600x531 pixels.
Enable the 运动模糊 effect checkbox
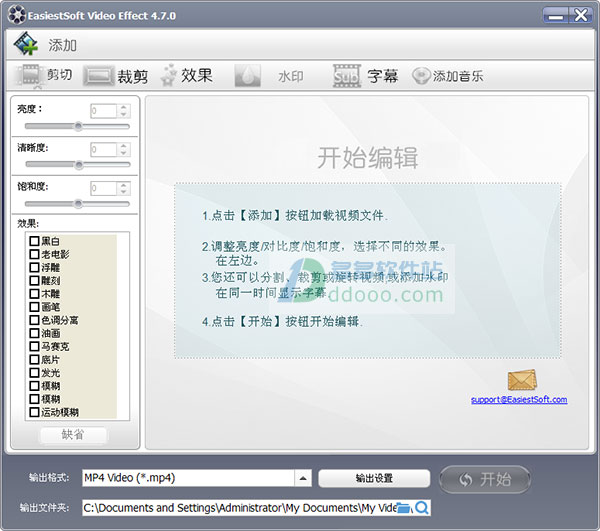click(x=34, y=412)
